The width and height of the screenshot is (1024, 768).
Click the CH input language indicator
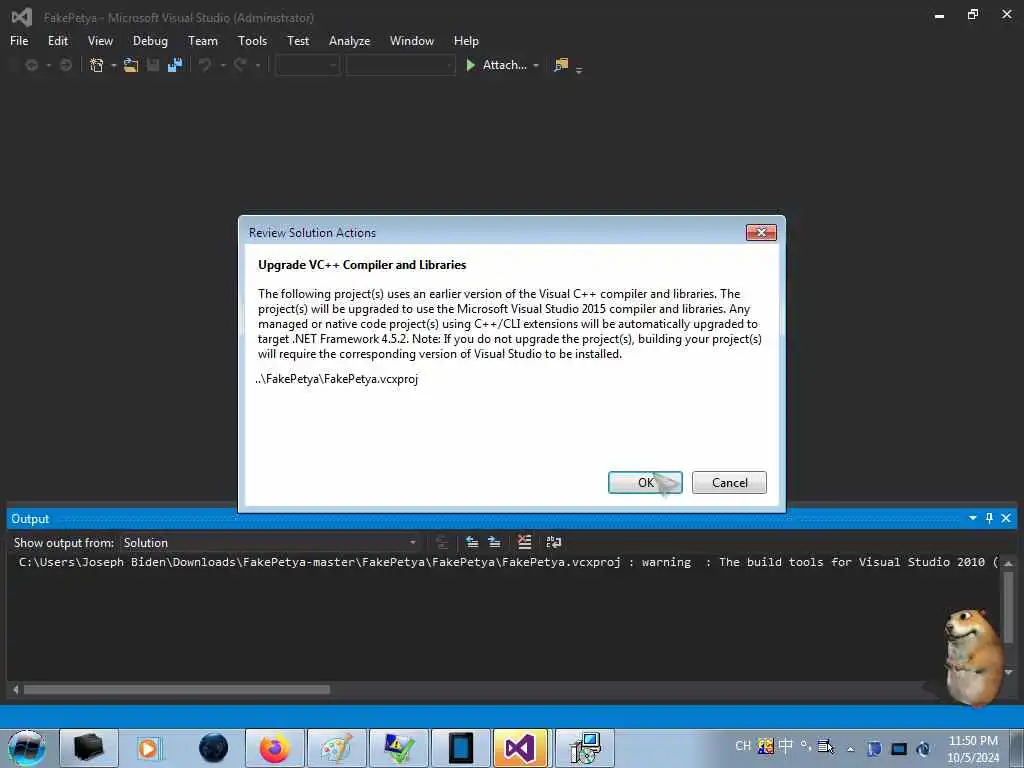(x=743, y=746)
